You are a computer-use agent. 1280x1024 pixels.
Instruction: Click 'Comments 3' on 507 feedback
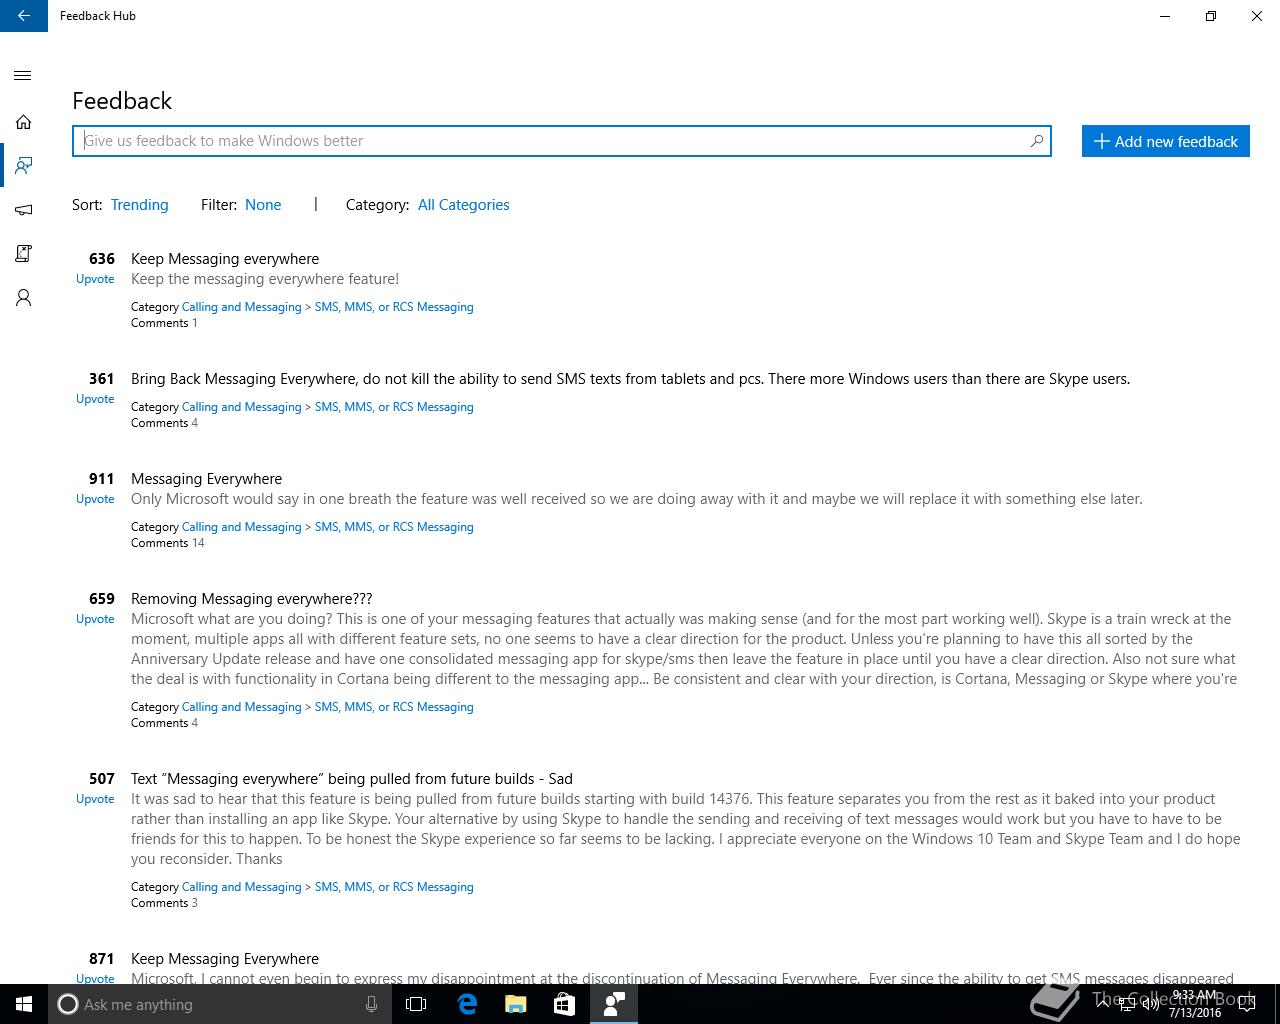(x=164, y=903)
